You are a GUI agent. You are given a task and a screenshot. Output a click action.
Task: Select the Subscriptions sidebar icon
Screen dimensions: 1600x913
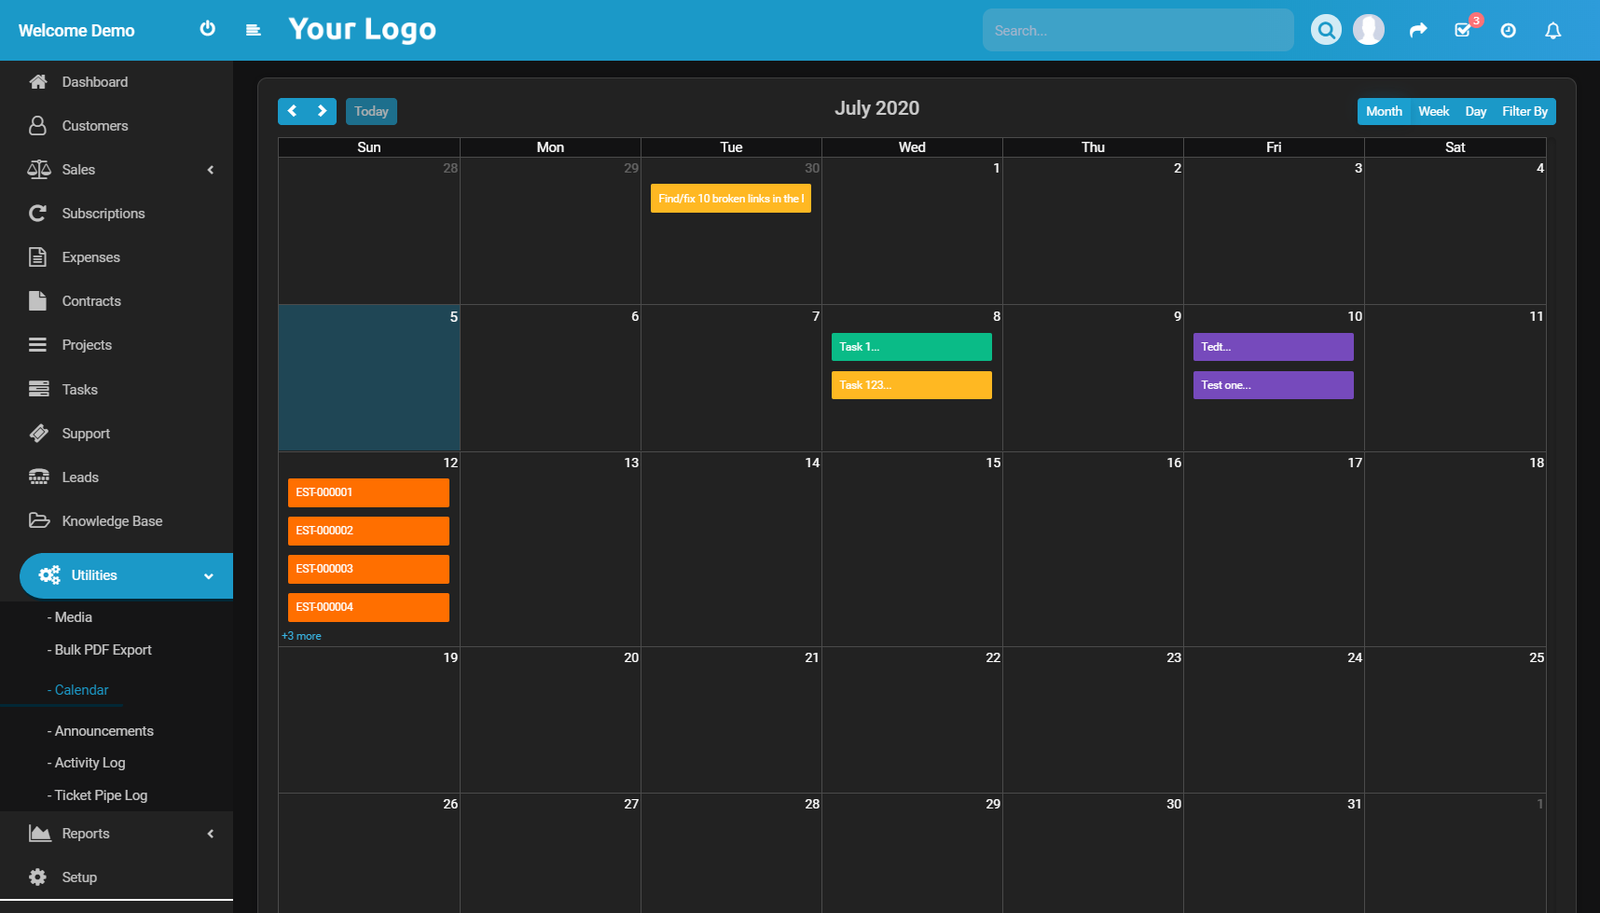(x=37, y=213)
